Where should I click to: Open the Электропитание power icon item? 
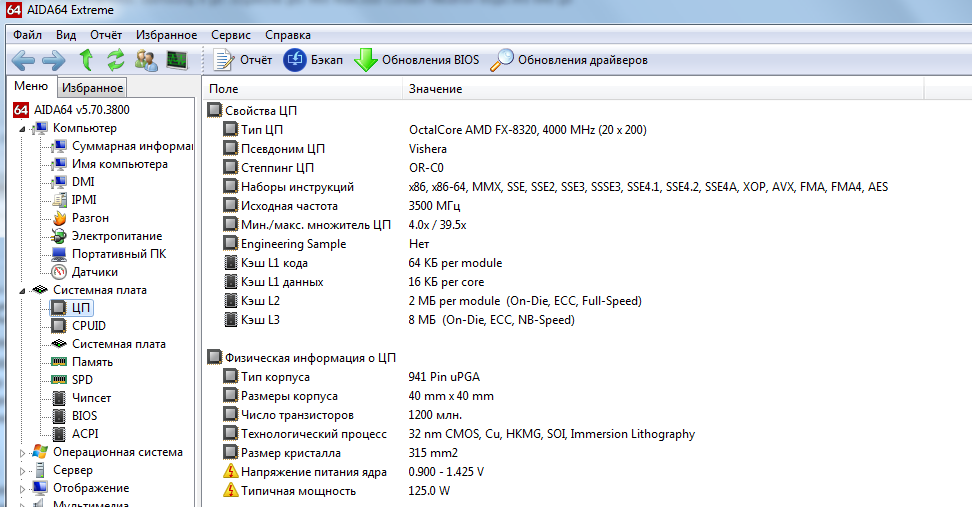tap(60, 236)
